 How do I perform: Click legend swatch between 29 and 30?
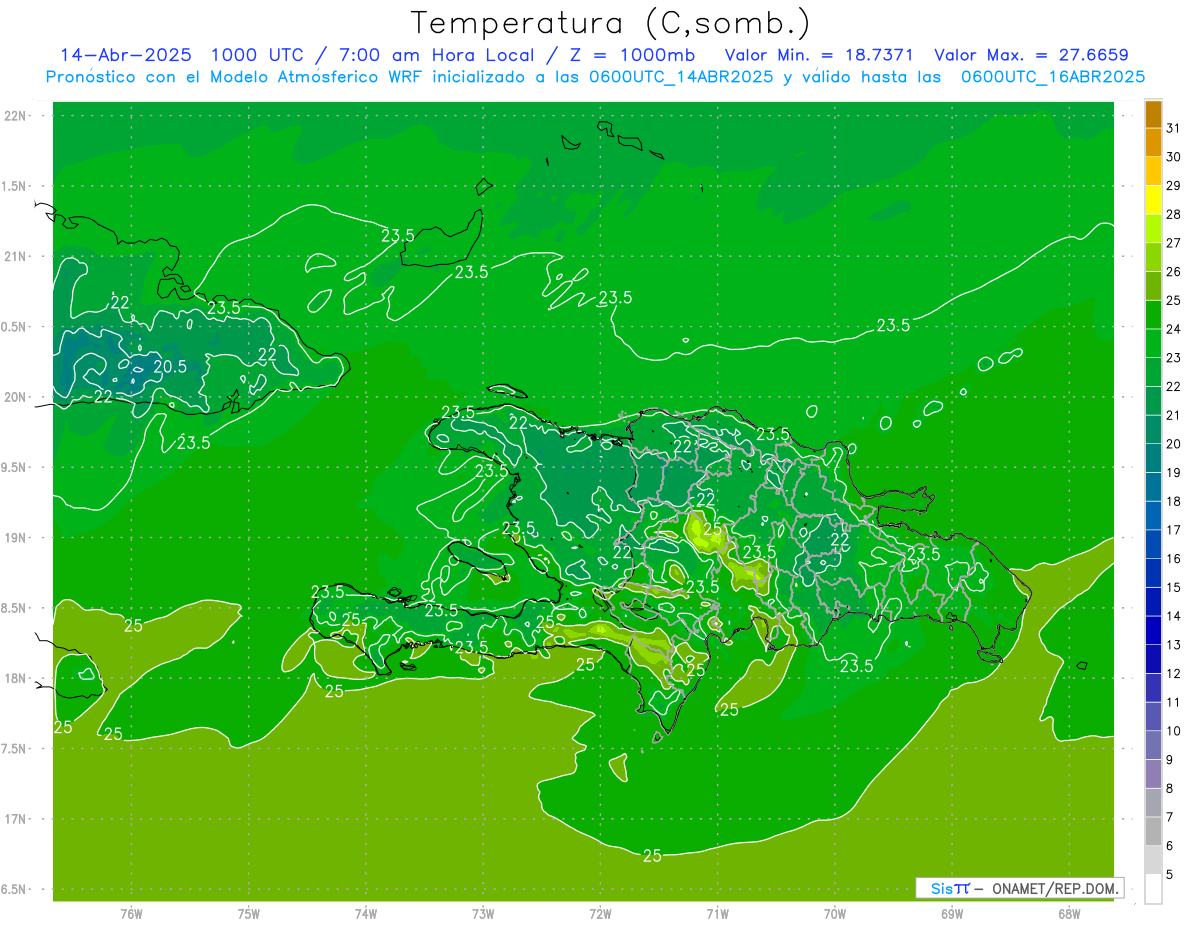[1153, 171]
